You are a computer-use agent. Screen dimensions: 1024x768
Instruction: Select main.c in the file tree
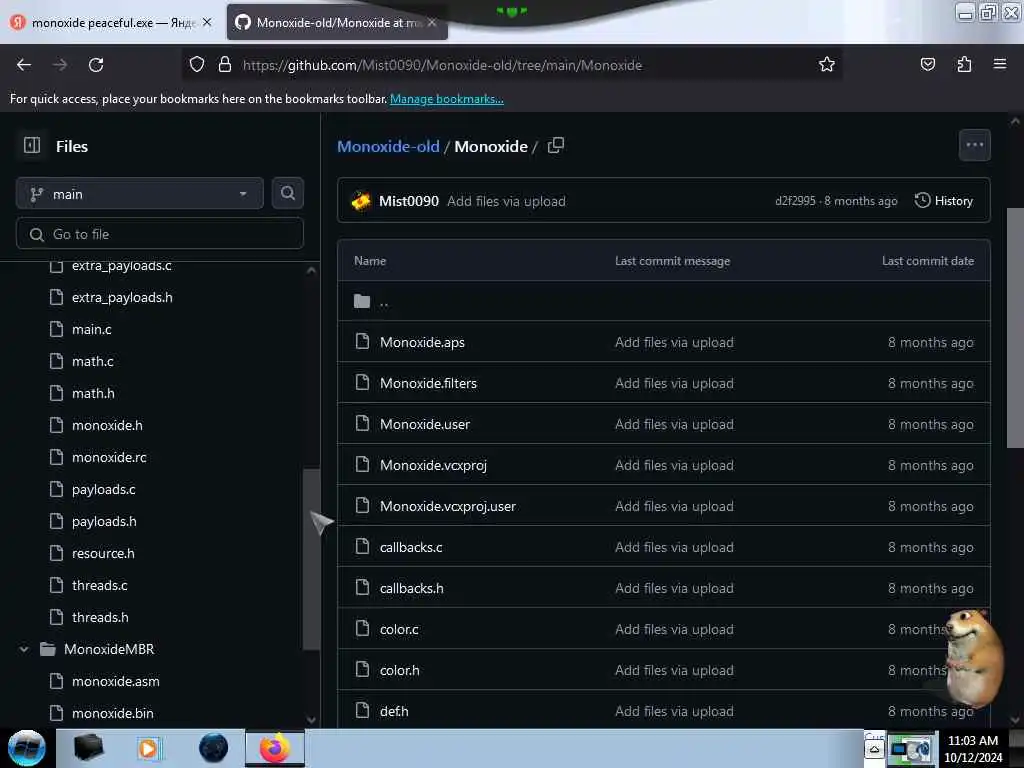tap(91, 329)
